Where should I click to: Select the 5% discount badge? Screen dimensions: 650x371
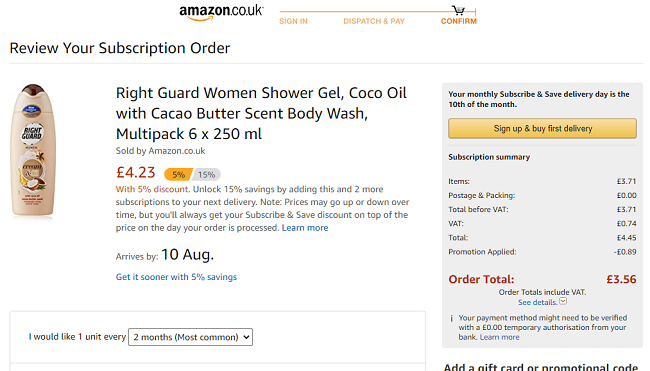(178, 175)
